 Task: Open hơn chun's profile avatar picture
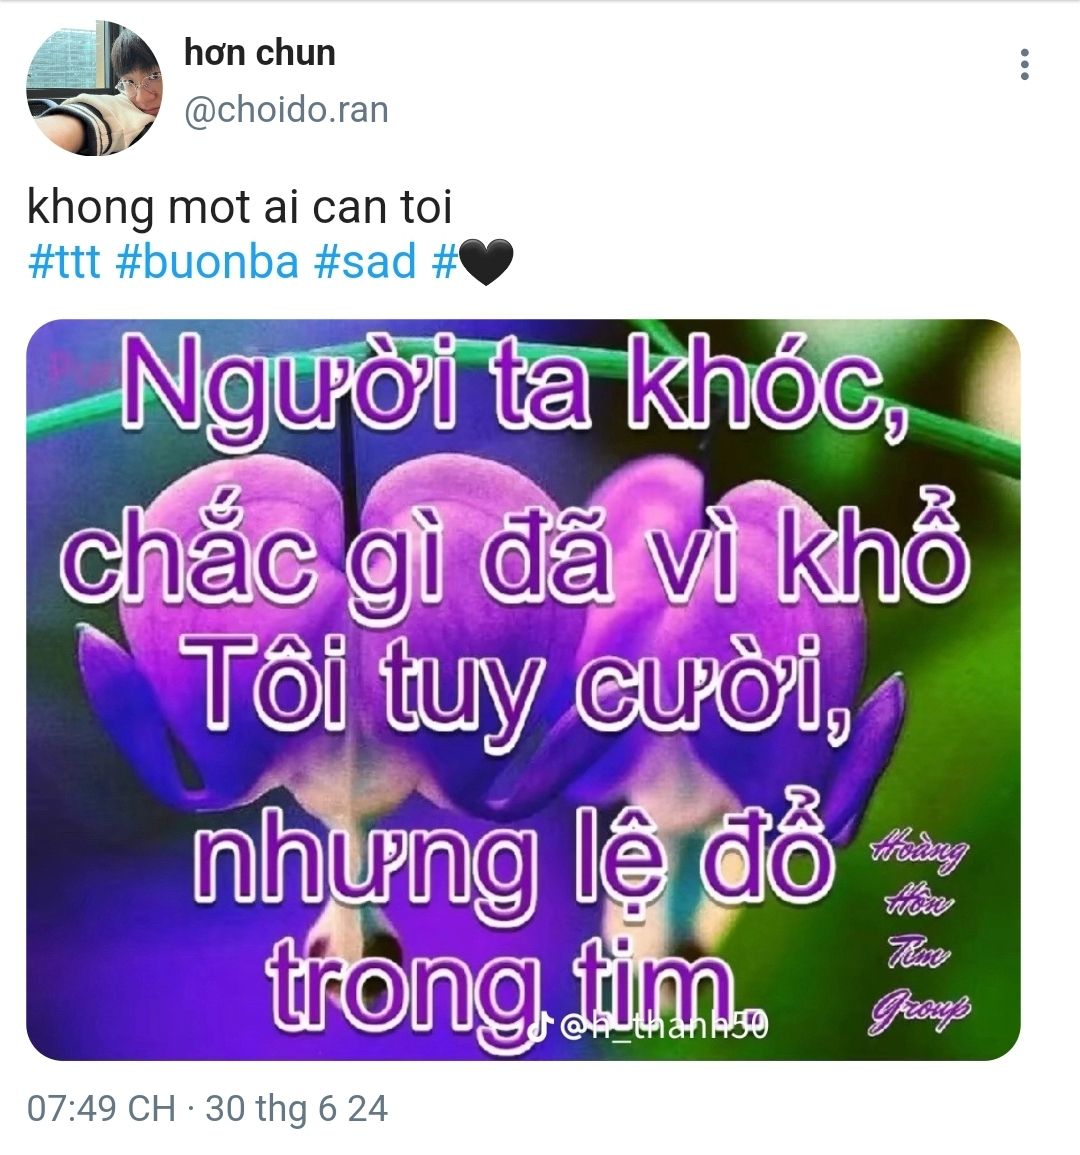[x=94, y=88]
